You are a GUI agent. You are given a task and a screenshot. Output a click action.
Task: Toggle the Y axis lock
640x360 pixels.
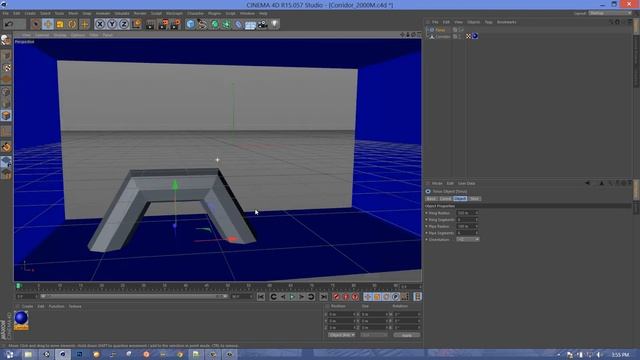112,24
